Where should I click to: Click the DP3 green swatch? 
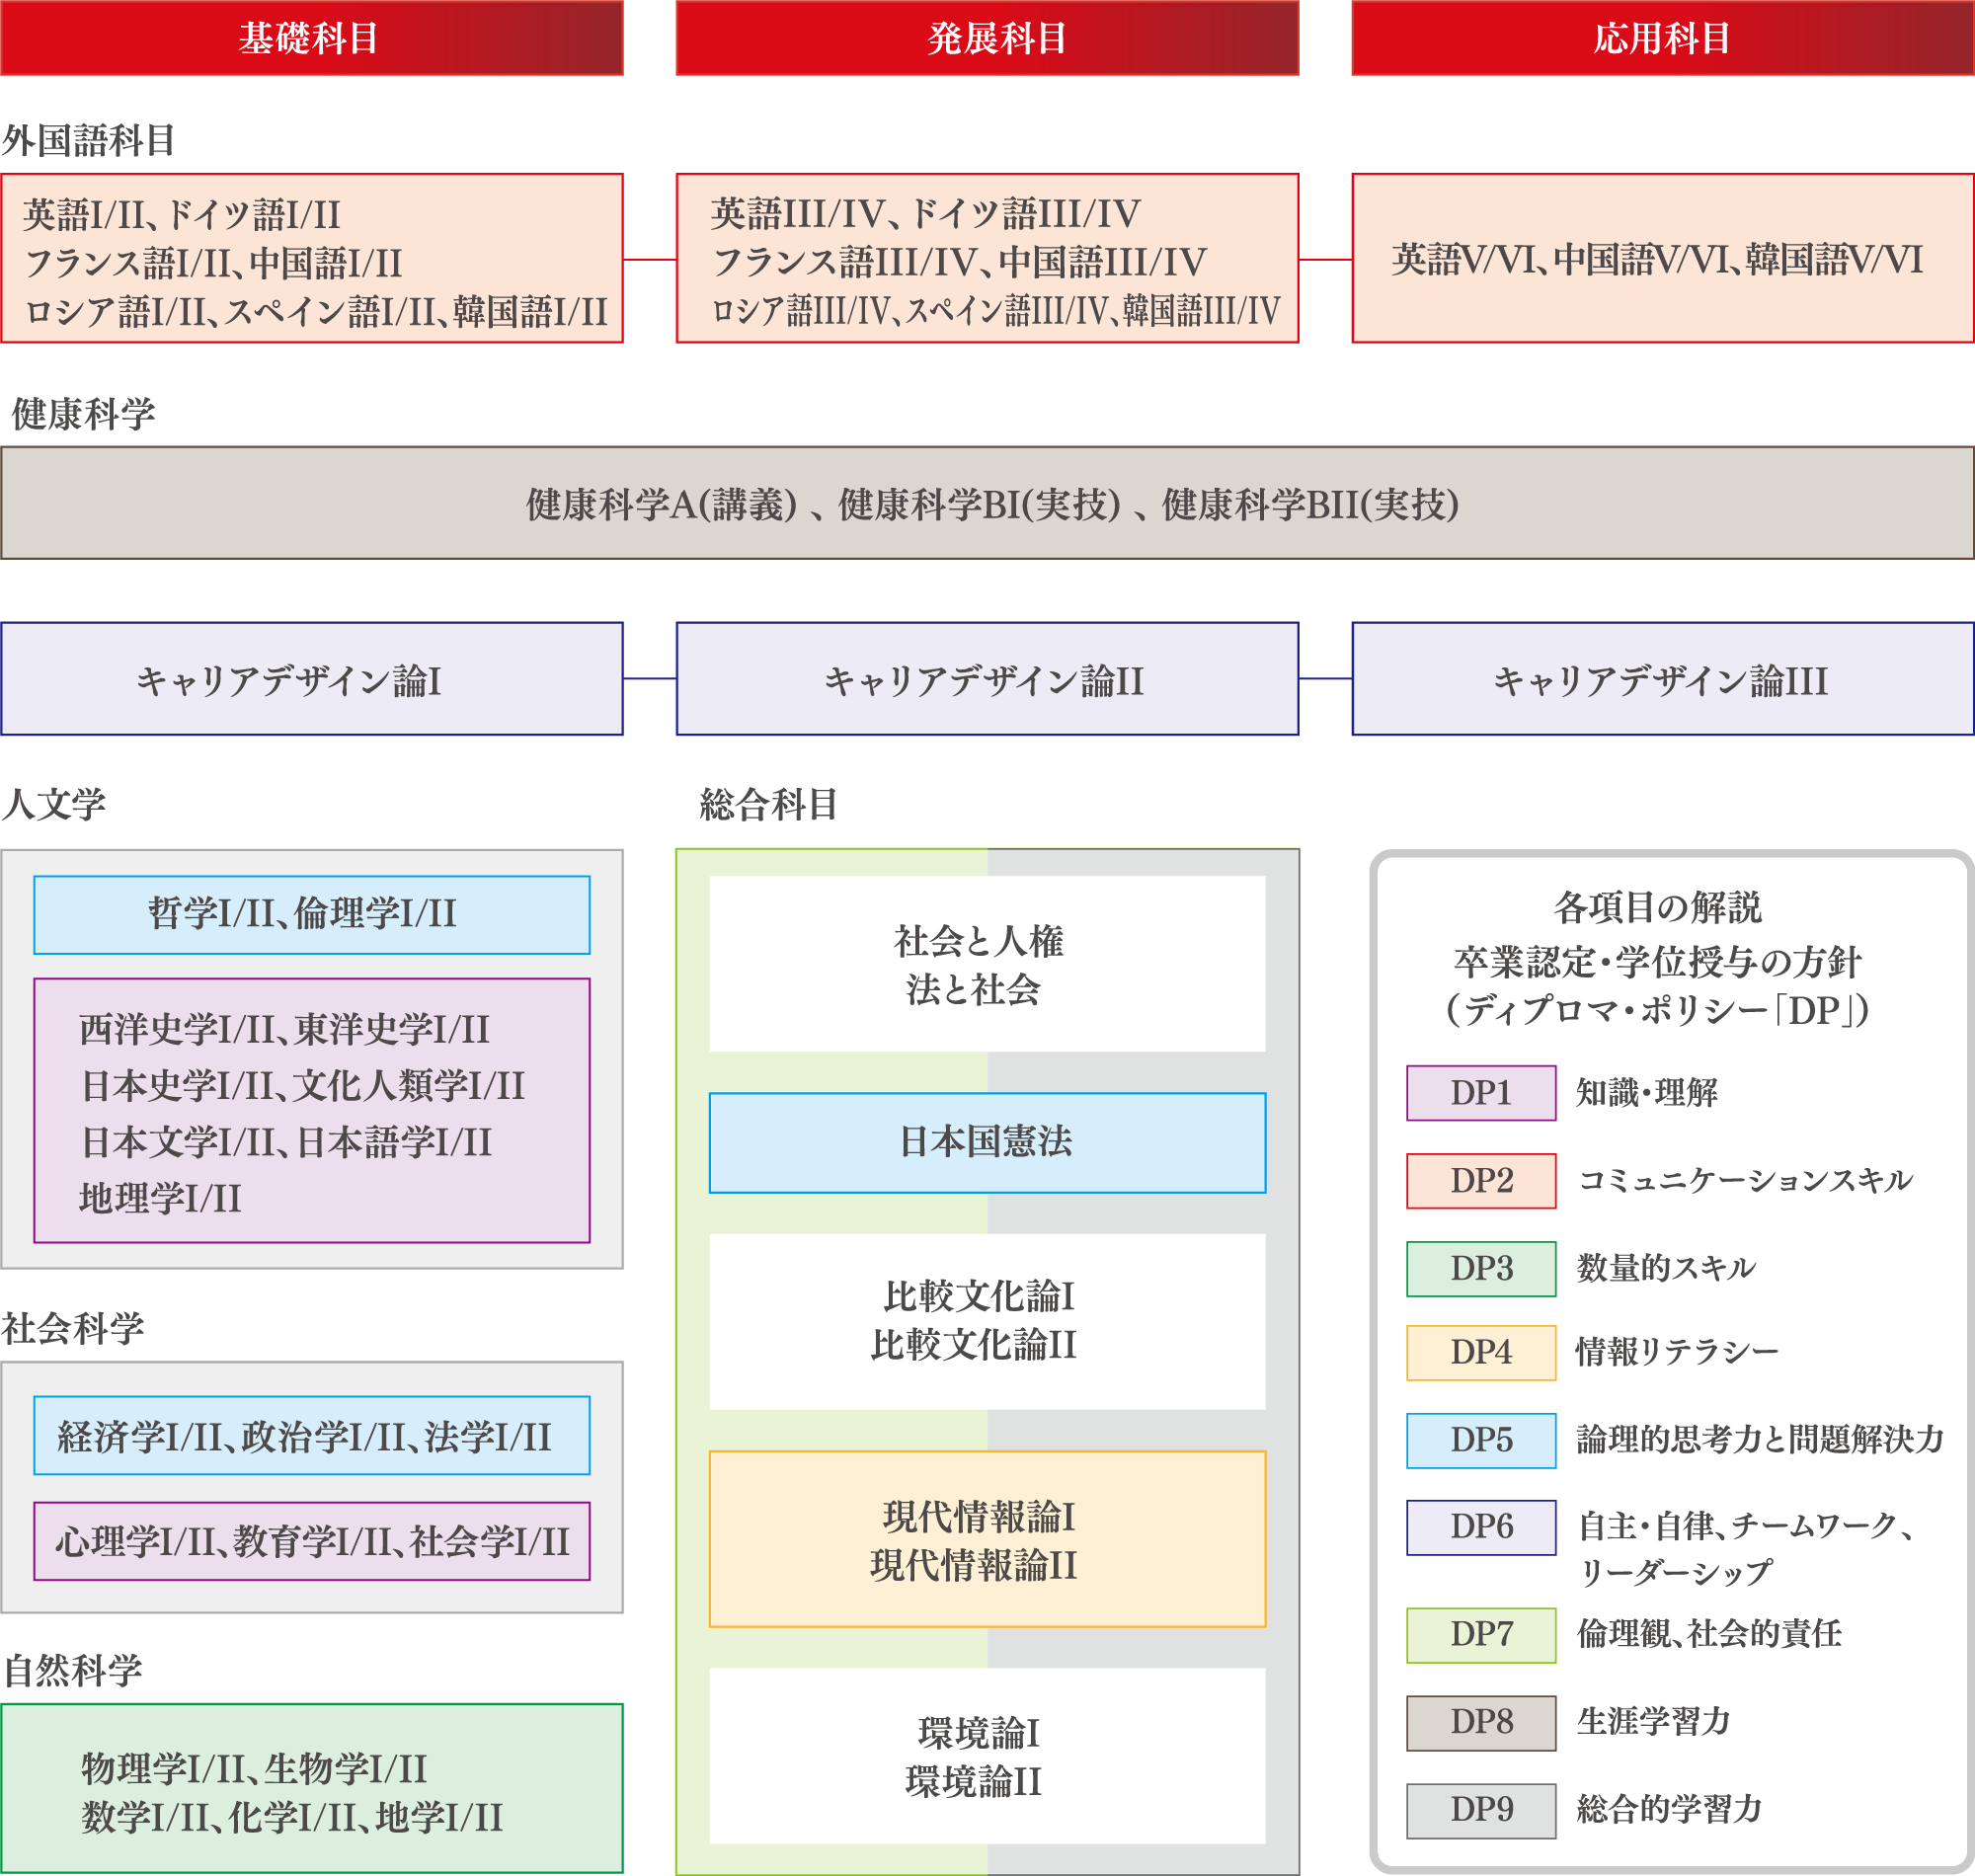1481,1269
